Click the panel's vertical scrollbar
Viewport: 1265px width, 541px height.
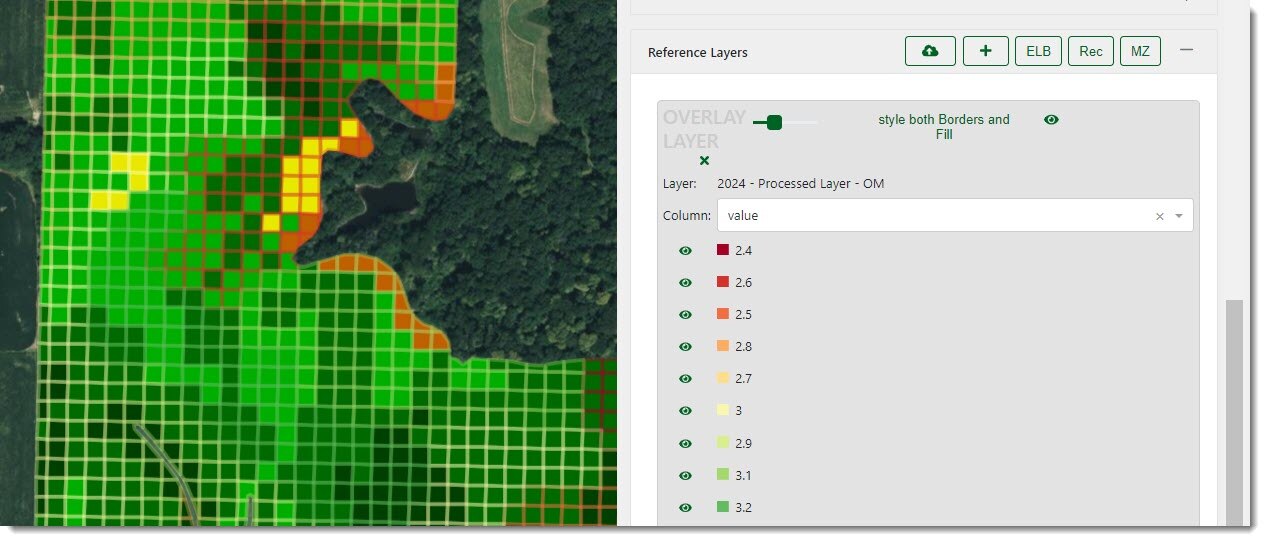tap(1234, 410)
